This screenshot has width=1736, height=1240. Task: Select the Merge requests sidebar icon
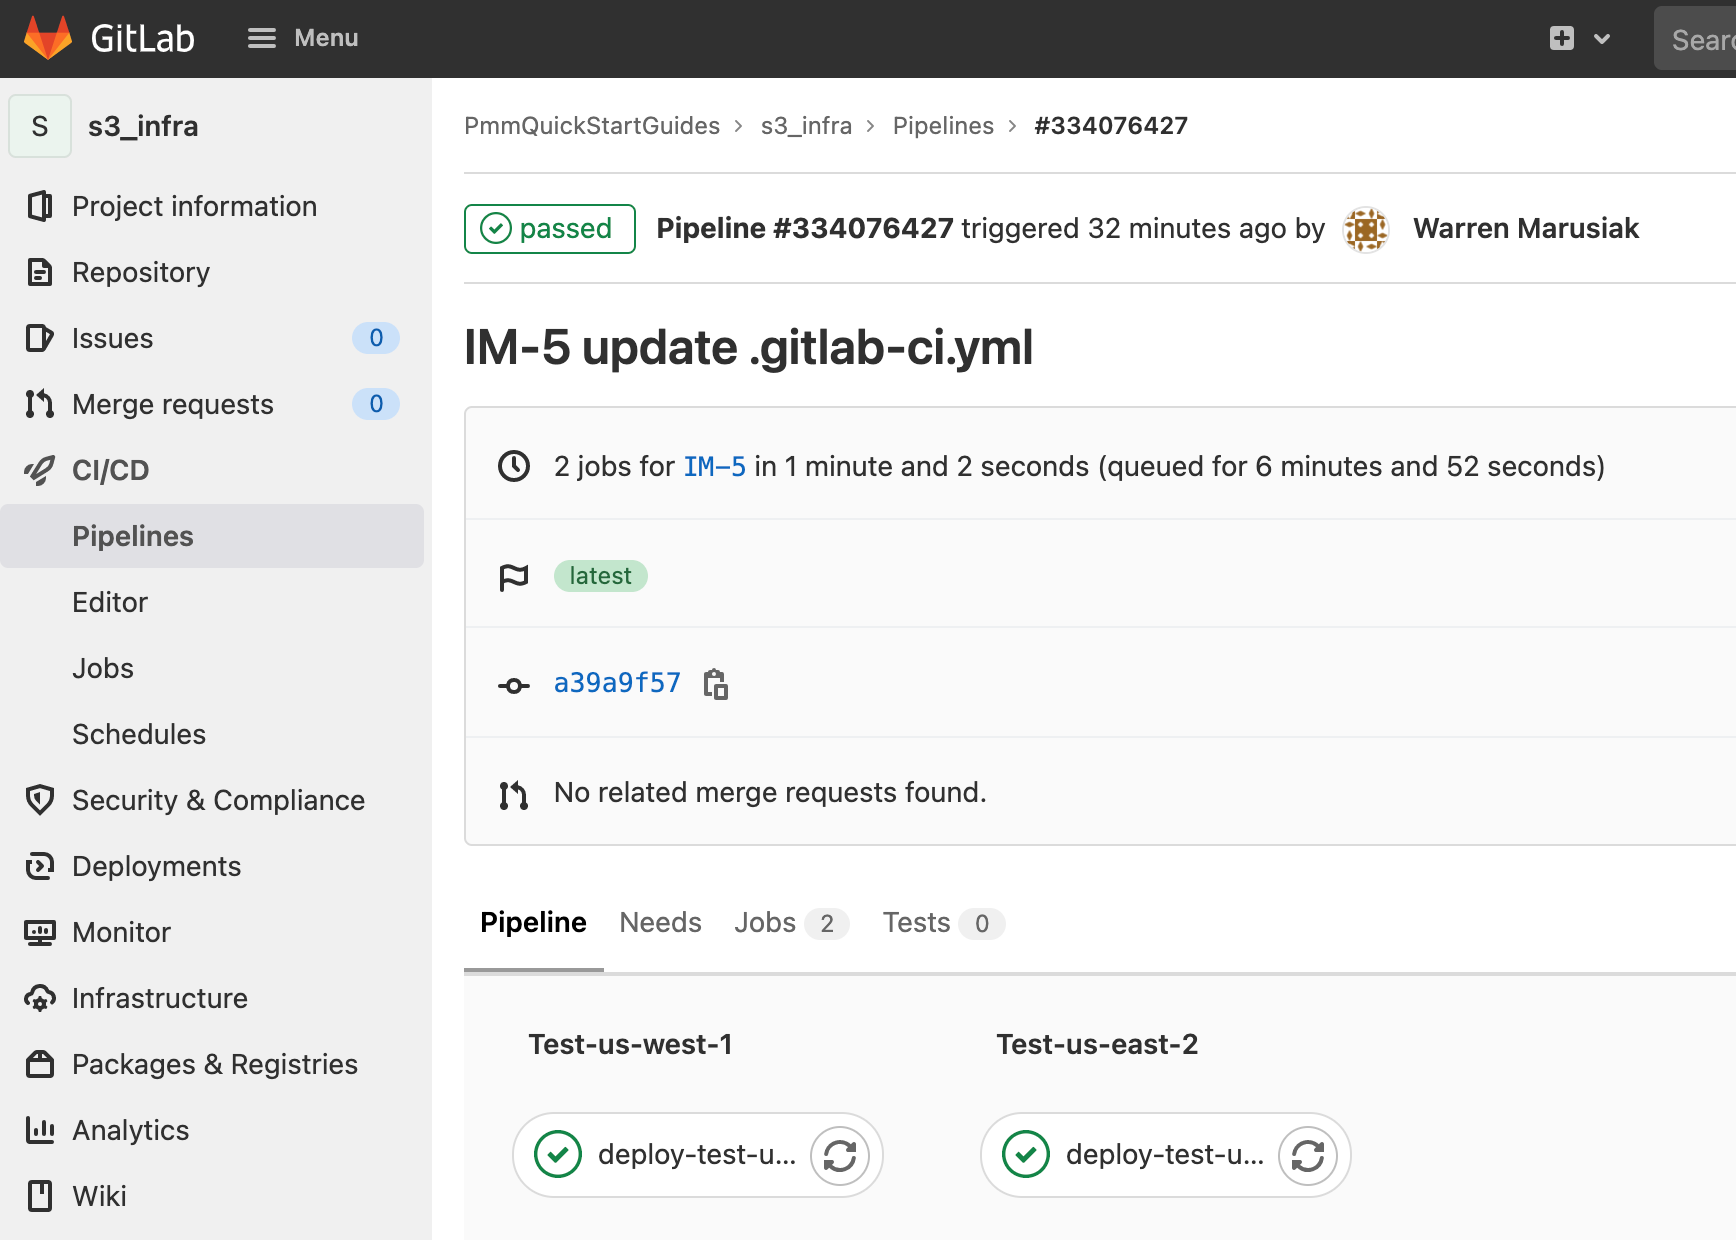tap(38, 404)
